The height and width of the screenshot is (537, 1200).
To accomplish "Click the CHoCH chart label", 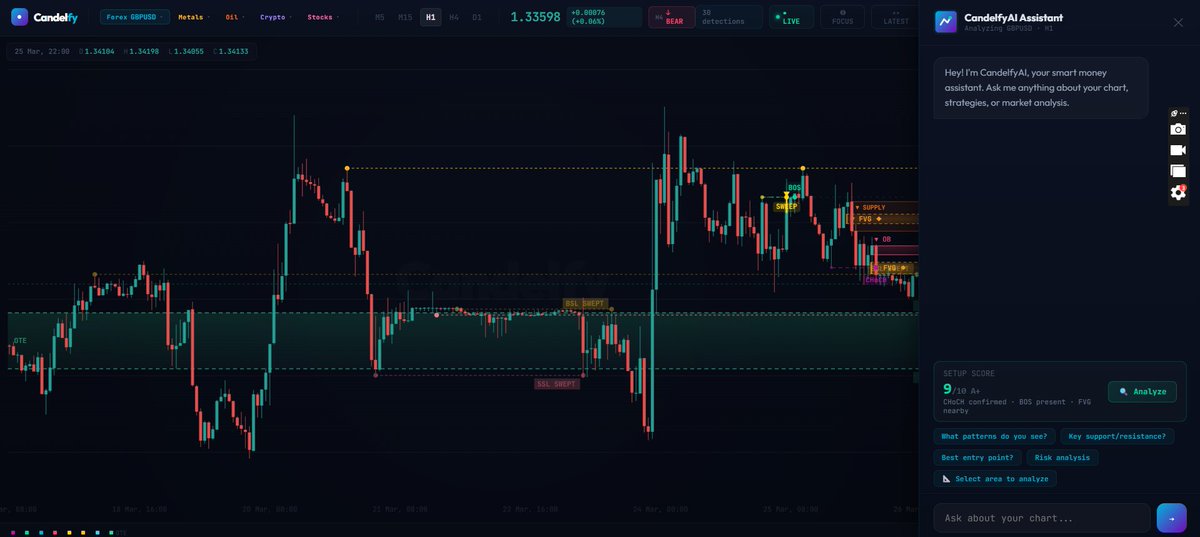I will click(876, 280).
